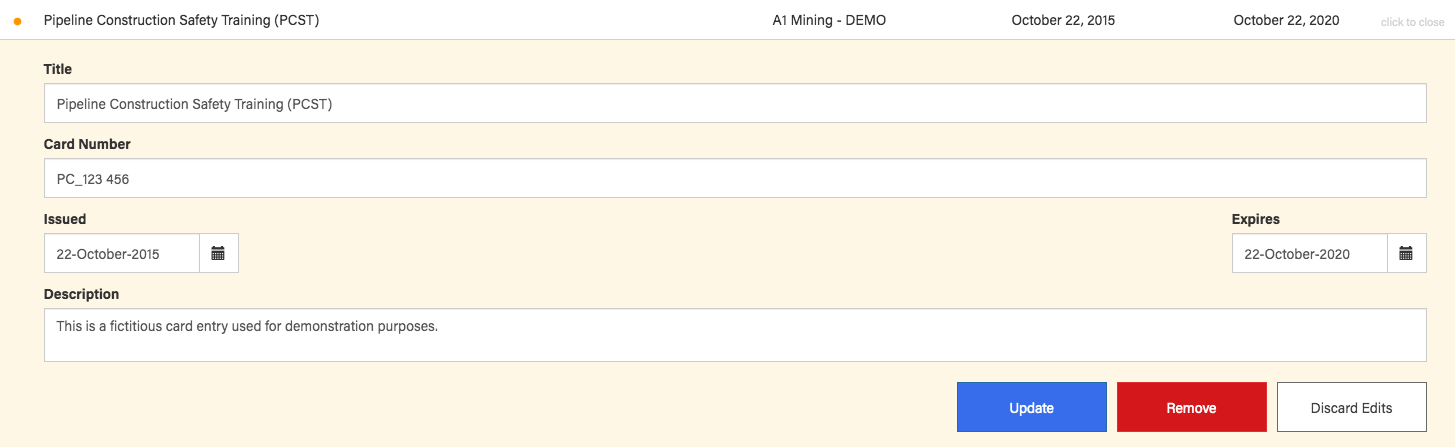Click the Card Number label
Image resolution: width=1455 pixels, height=447 pixels.
tap(87, 144)
